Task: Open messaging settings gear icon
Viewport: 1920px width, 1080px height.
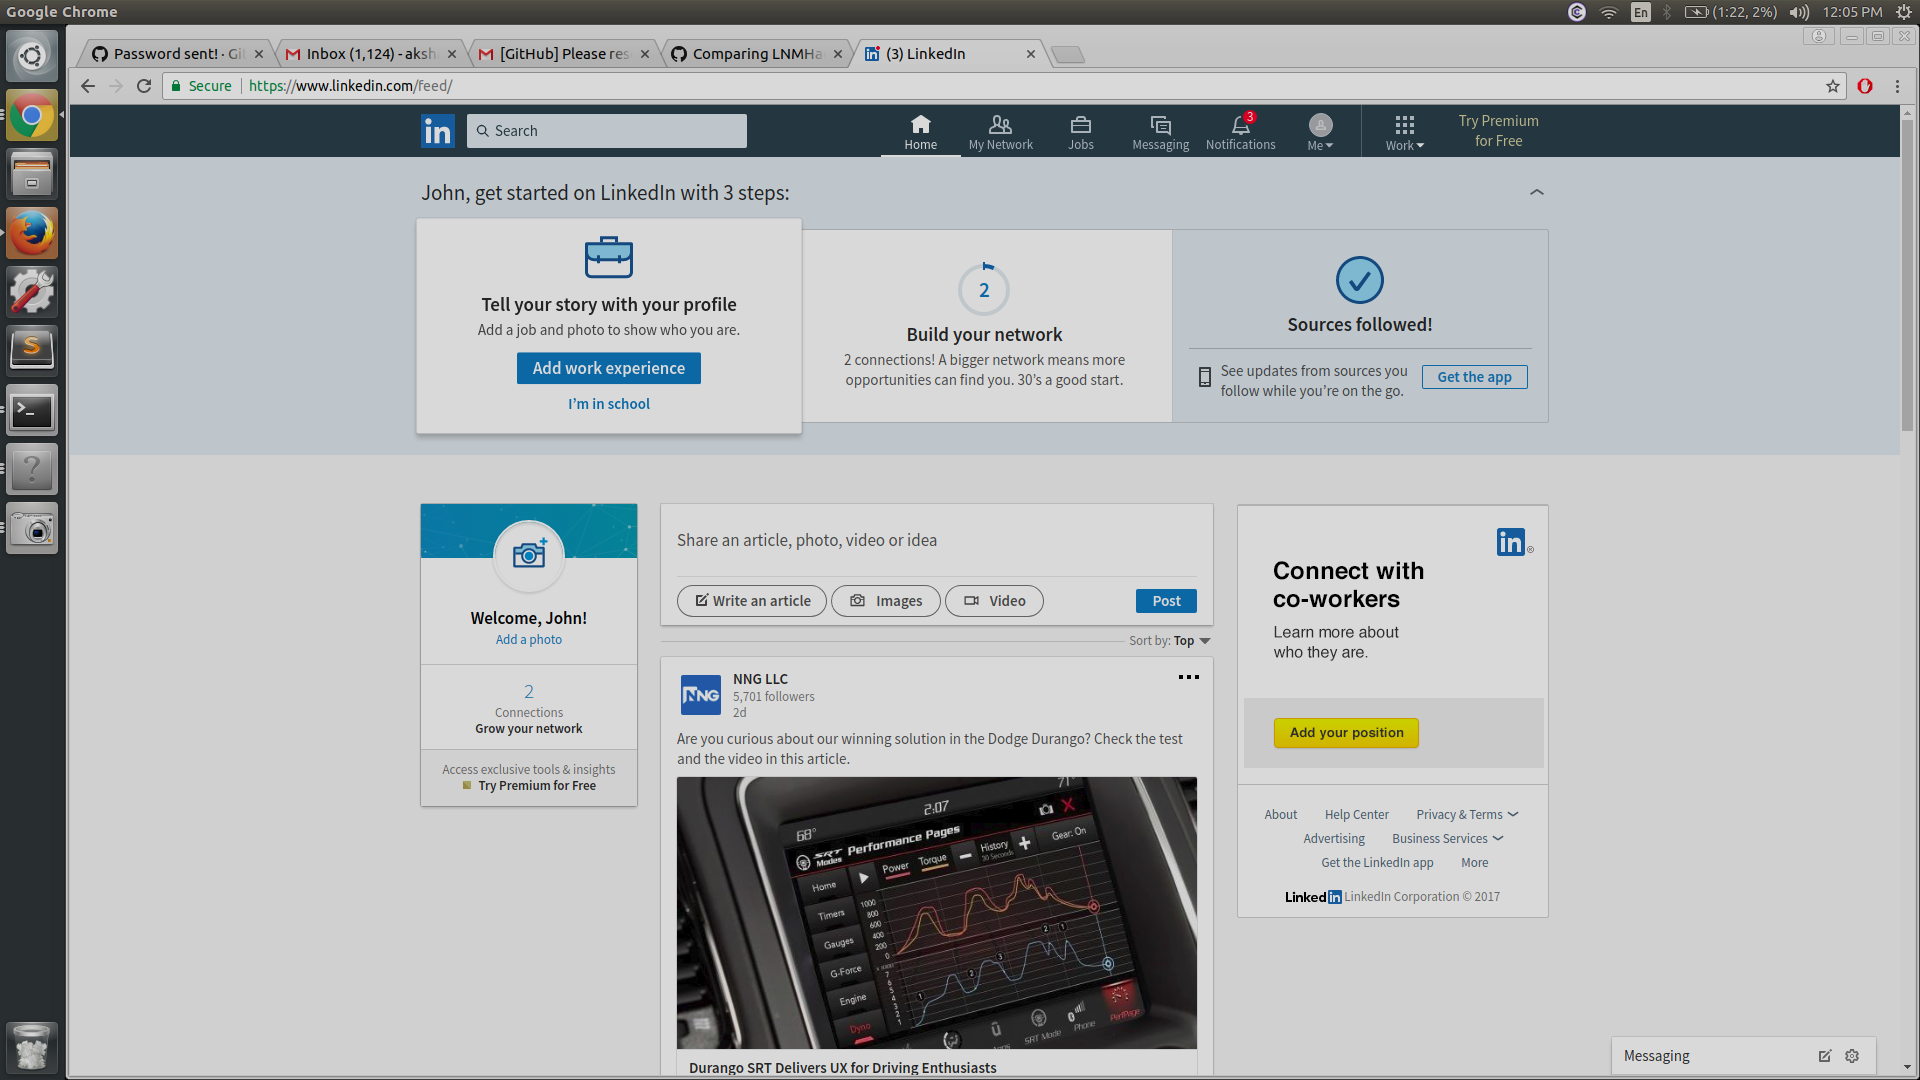Action: [x=1852, y=1056]
